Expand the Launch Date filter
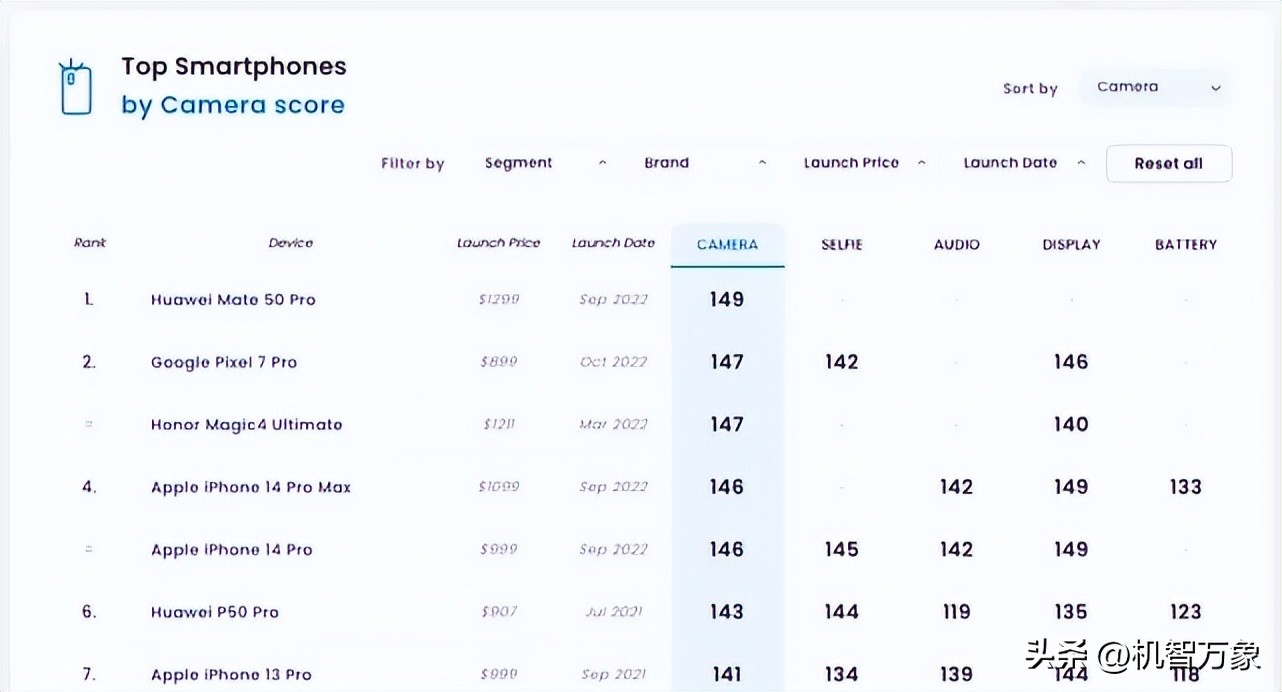Image resolution: width=1282 pixels, height=692 pixels. coord(1024,163)
